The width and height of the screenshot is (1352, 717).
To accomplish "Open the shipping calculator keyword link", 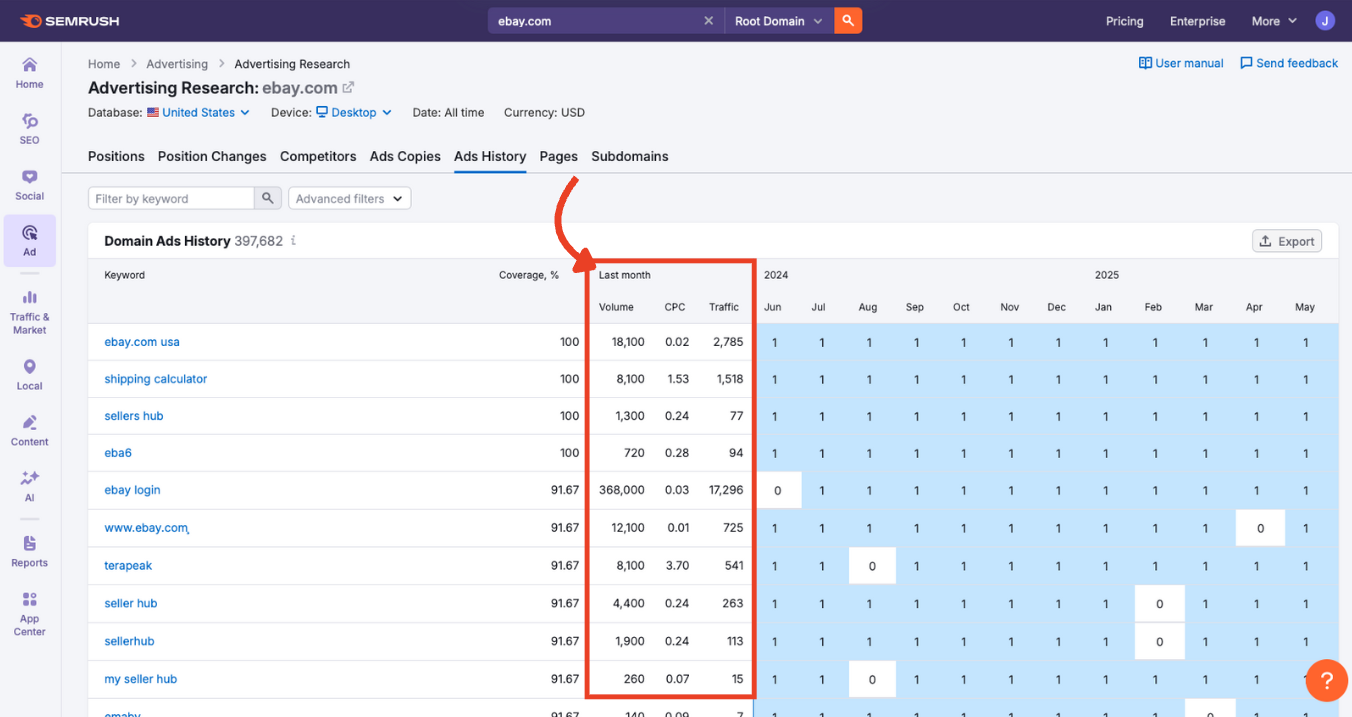I will (156, 379).
